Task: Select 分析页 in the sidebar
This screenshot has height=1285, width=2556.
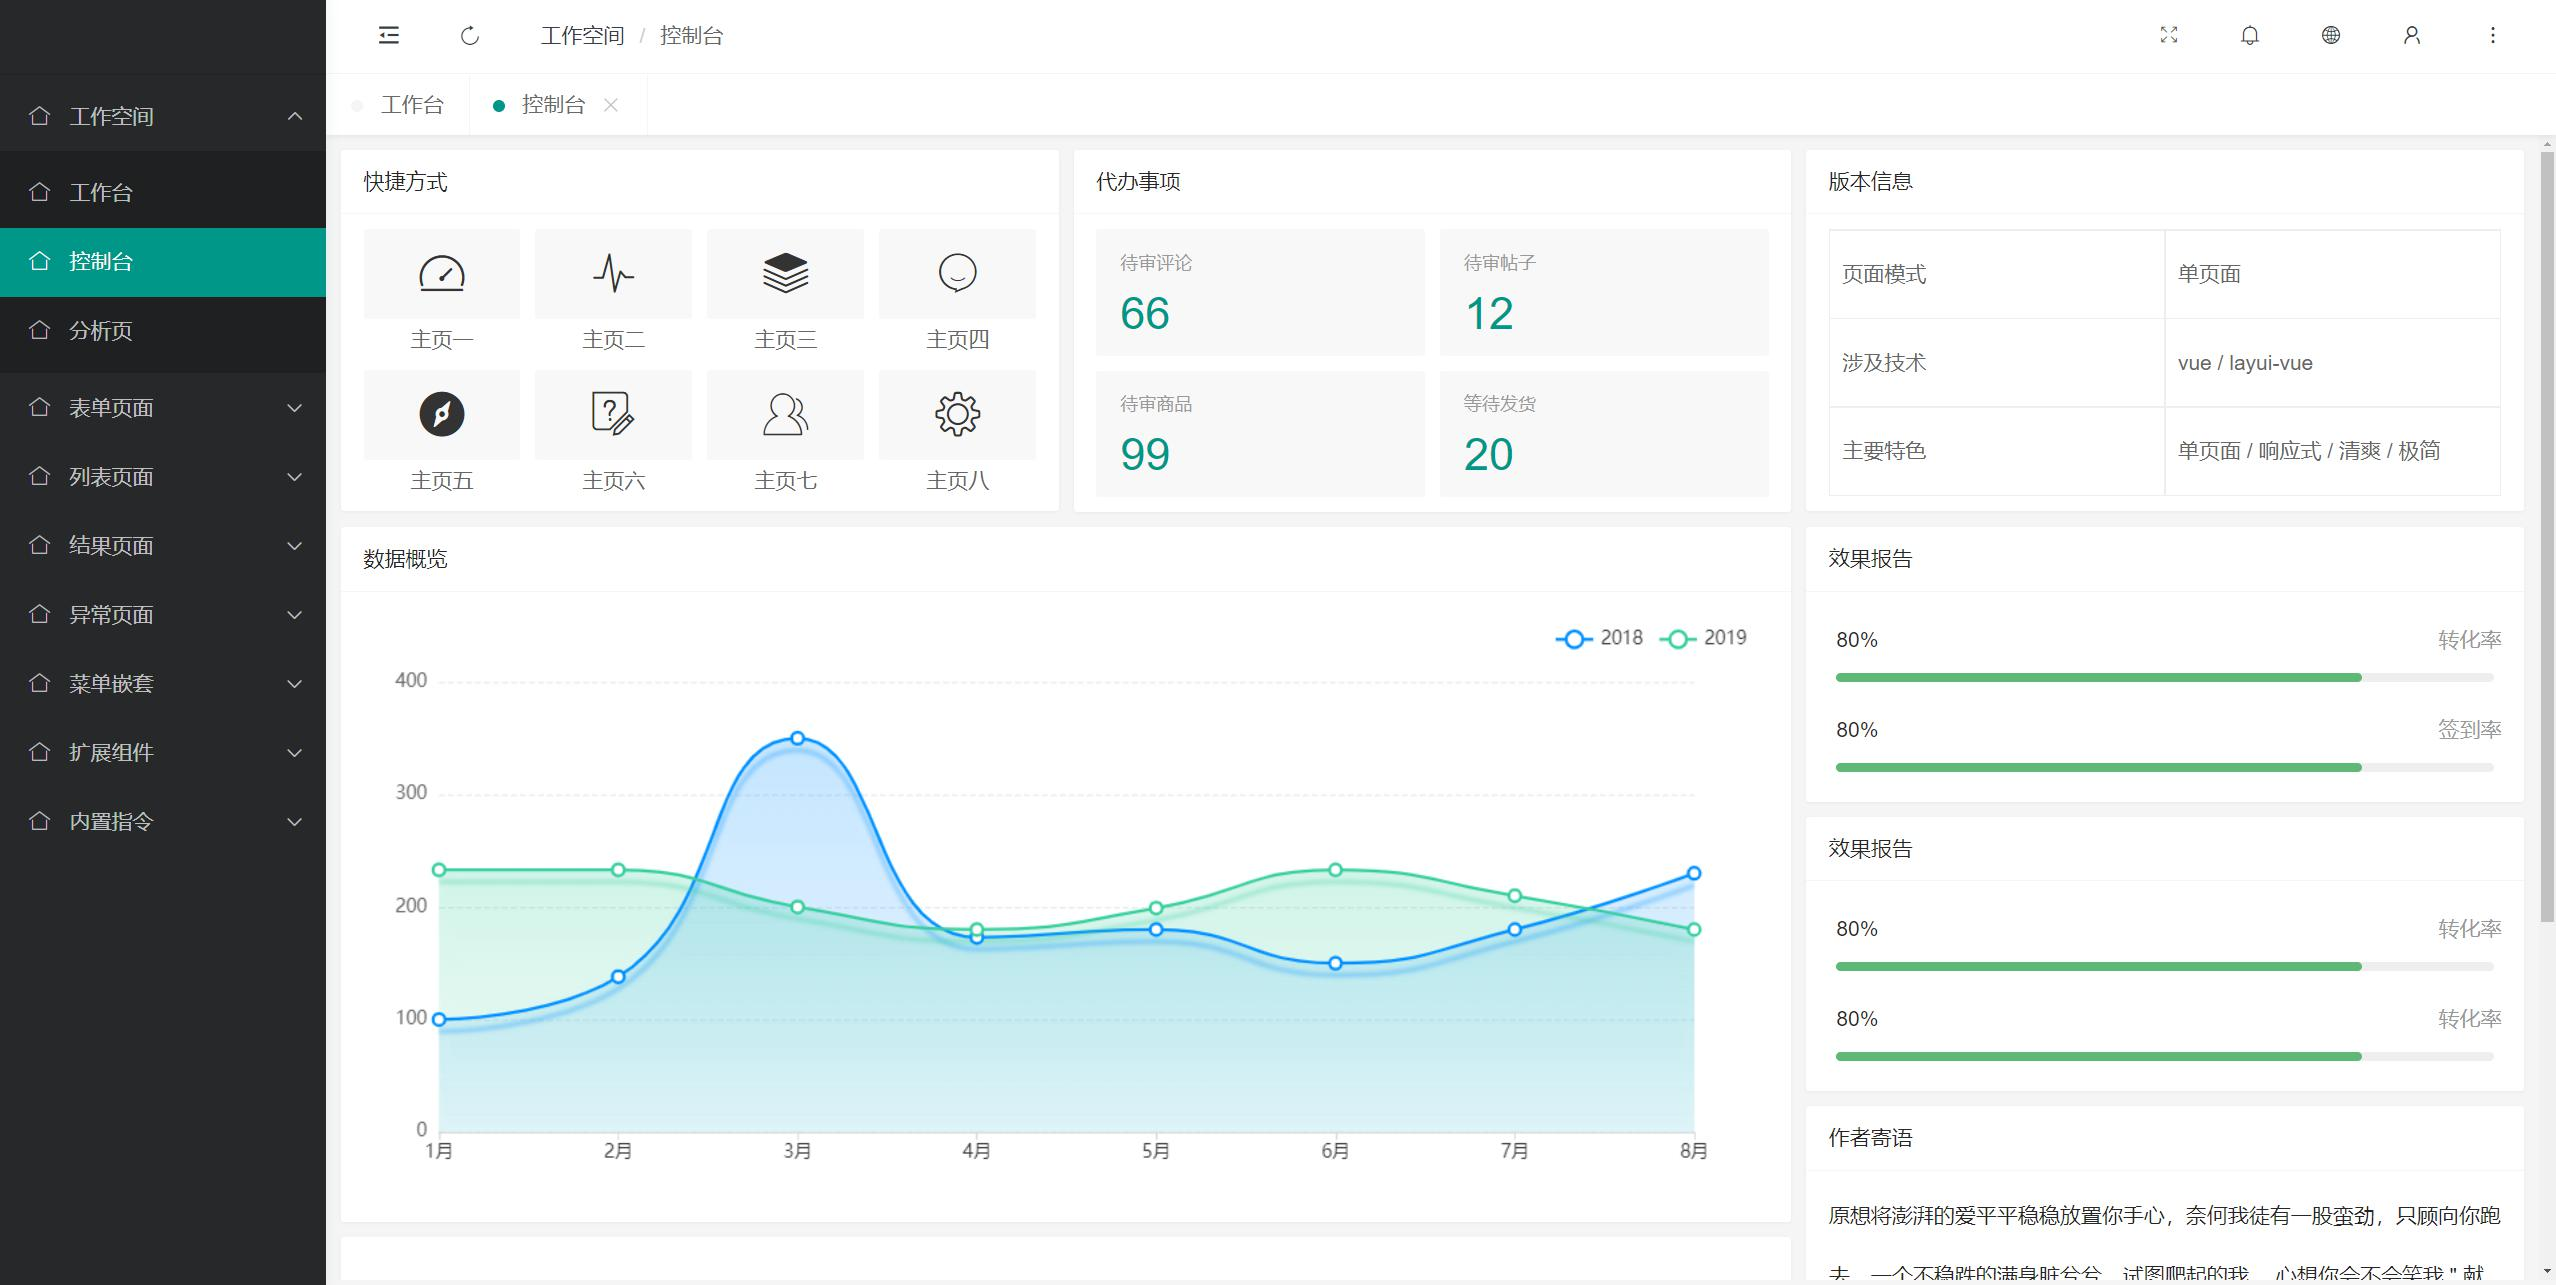Action: pos(163,331)
